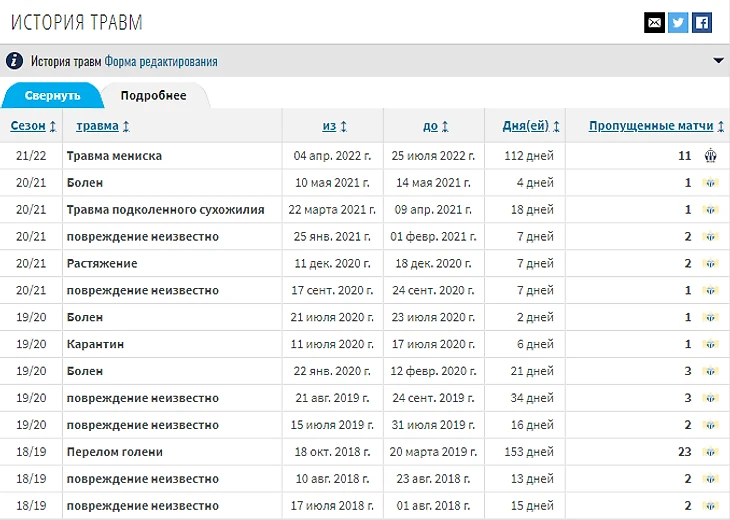Open the Подробнее tab
Image resolution: width=730 pixels, height=520 pixels.
tap(153, 96)
